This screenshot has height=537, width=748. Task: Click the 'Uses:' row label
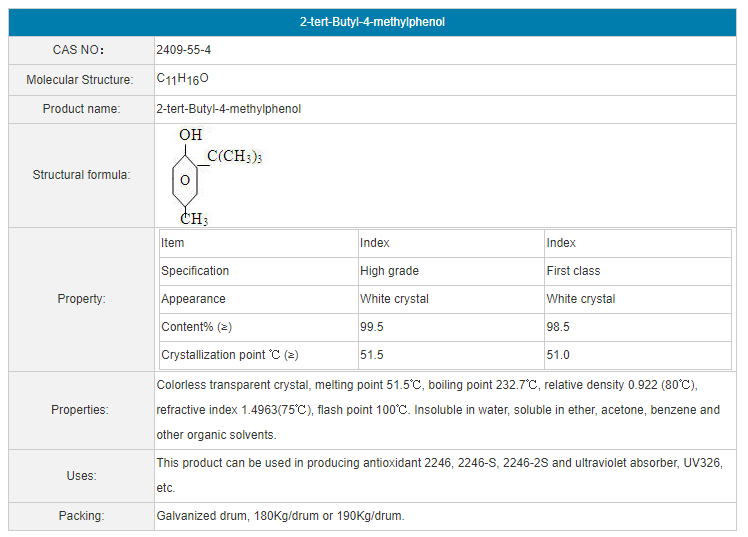[81, 476]
